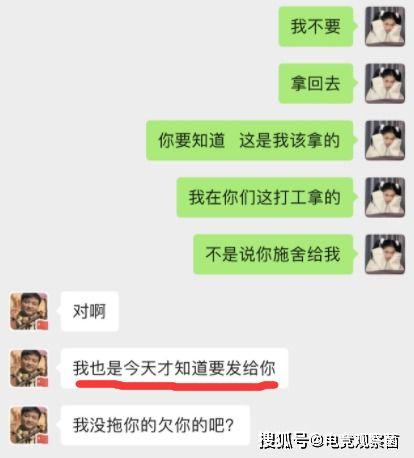Viewport: 414px width, 458px height.
Task: Tap sender avatar beside "我不要" message
Action: 385,26
